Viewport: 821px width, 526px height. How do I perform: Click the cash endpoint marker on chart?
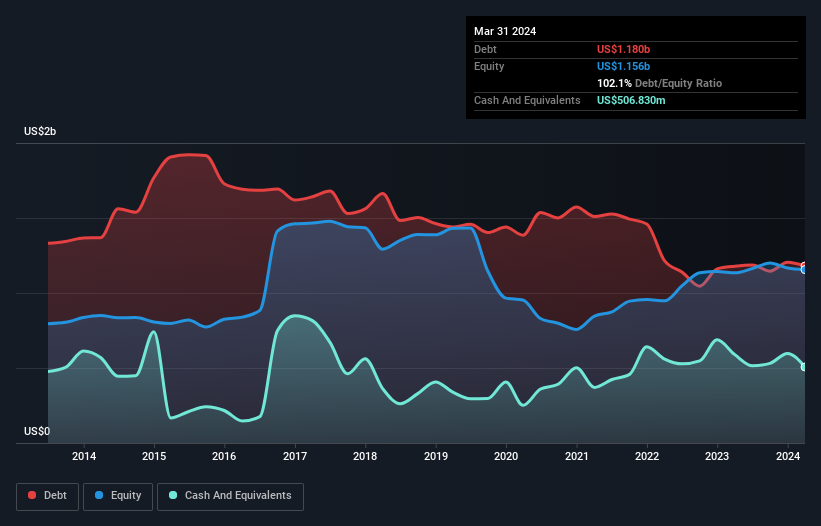[804, 367]
